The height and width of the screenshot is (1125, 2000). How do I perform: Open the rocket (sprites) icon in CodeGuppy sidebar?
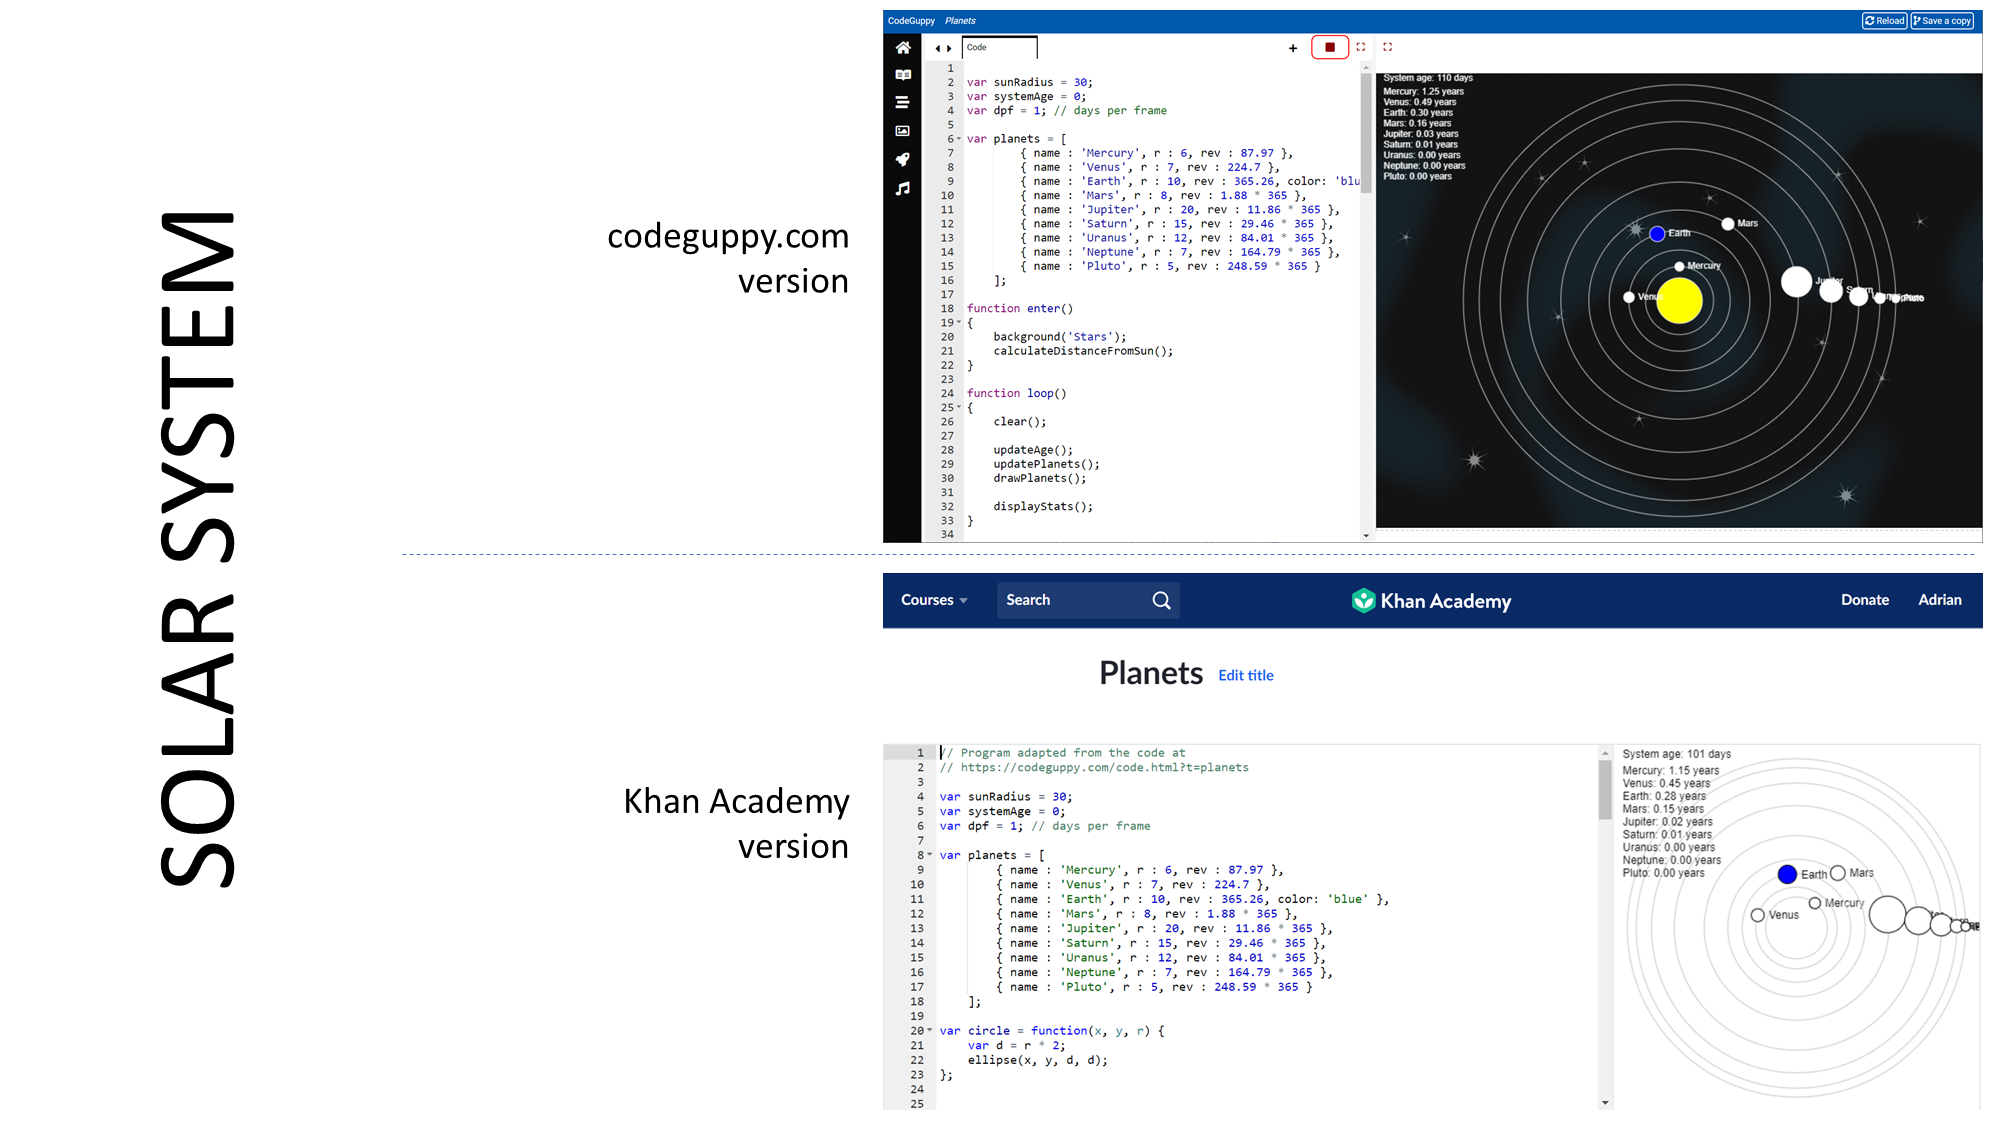[903, 159]
